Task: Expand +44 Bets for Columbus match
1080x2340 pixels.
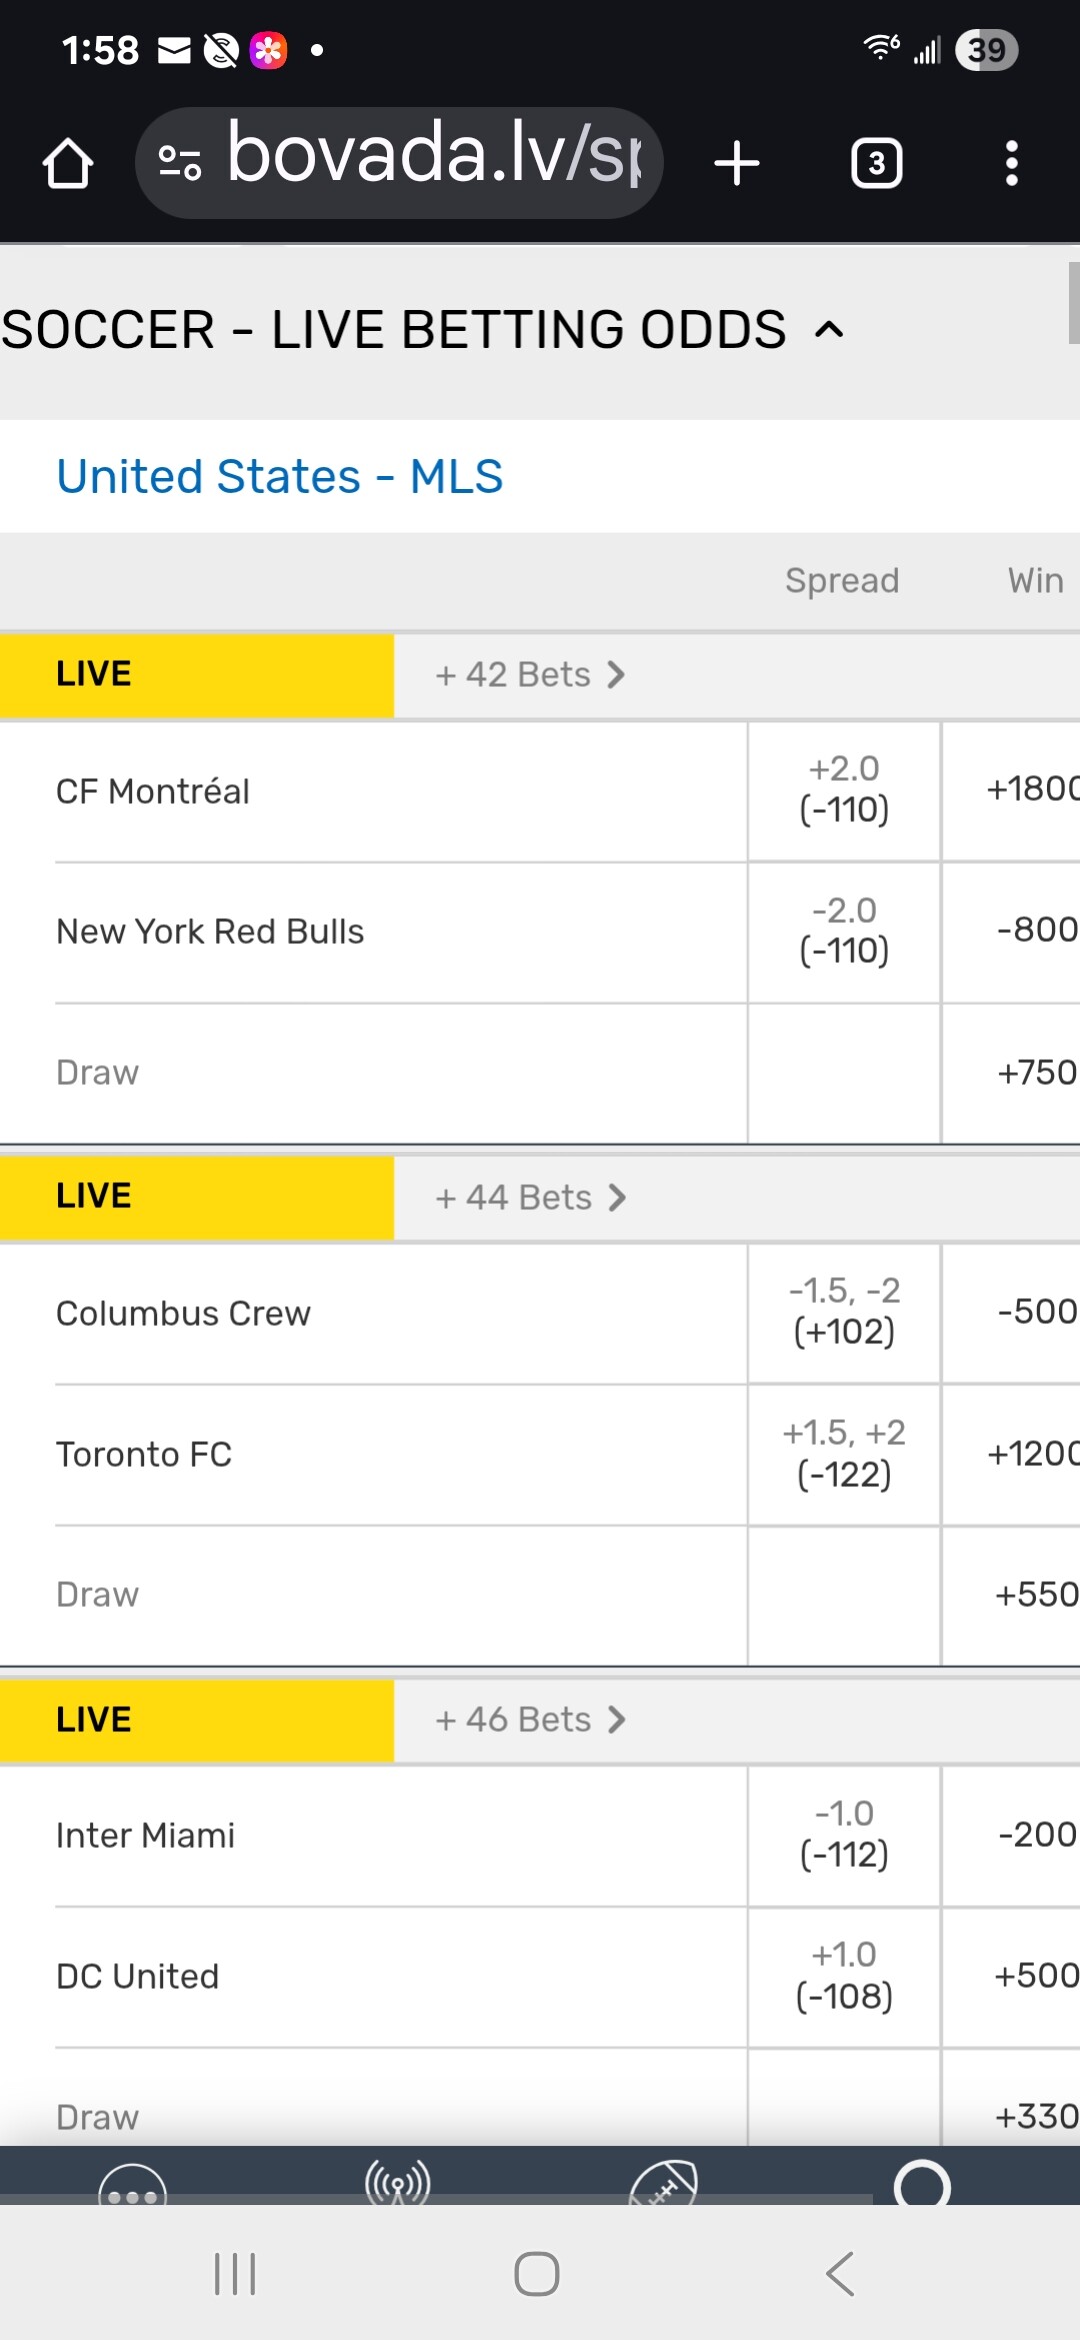Action: [530, 1197]
